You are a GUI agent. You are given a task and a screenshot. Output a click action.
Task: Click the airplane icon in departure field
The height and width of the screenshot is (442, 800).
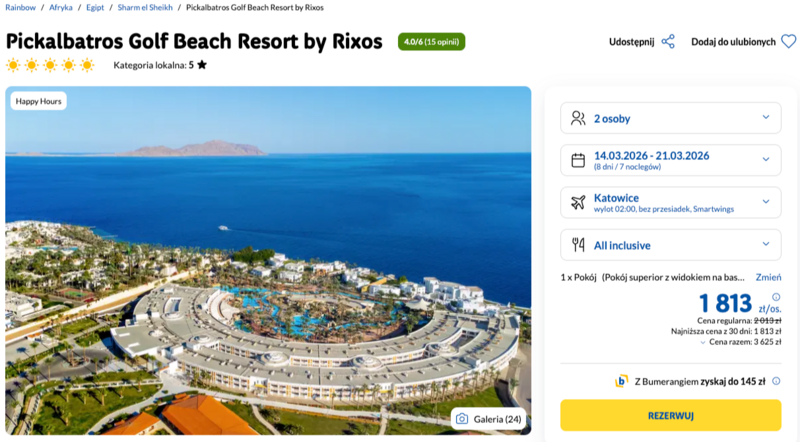coord(578,202)
